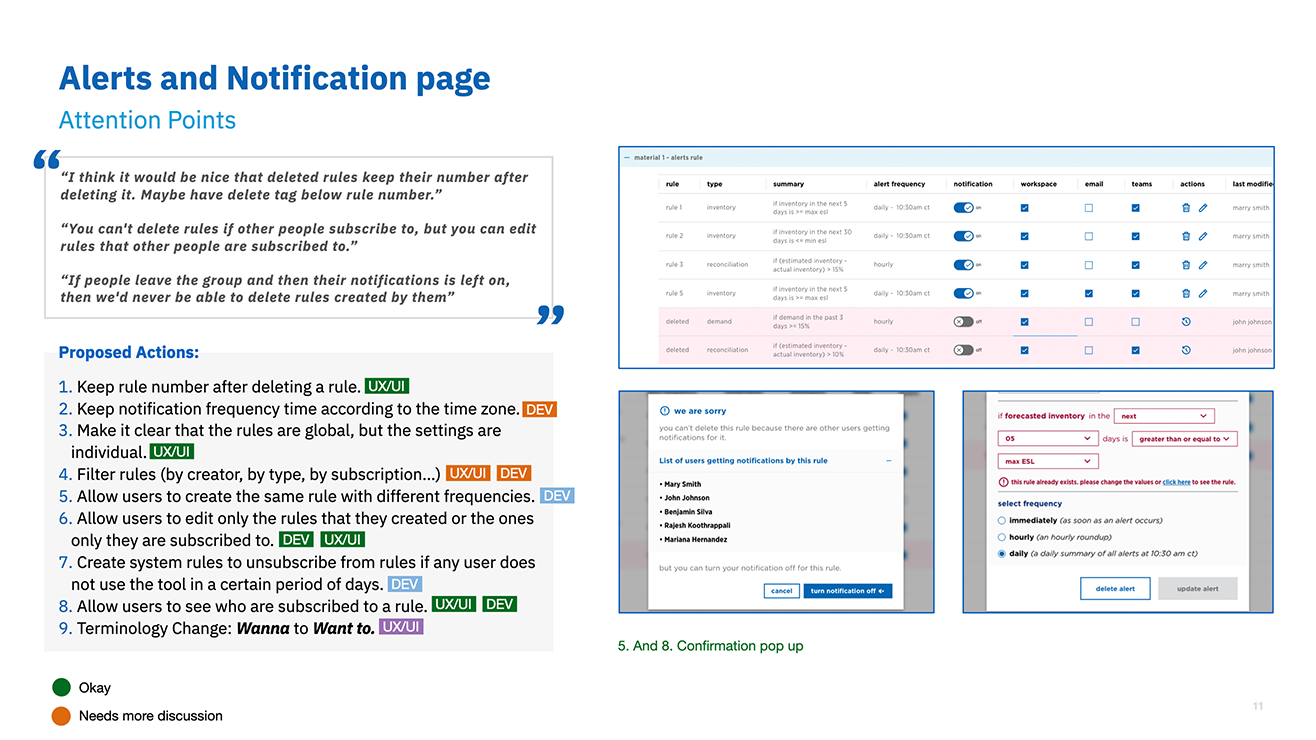1316x740 pixels.
Task: Open the '05' days dropdown
Action: click(x=1048, y=439)
